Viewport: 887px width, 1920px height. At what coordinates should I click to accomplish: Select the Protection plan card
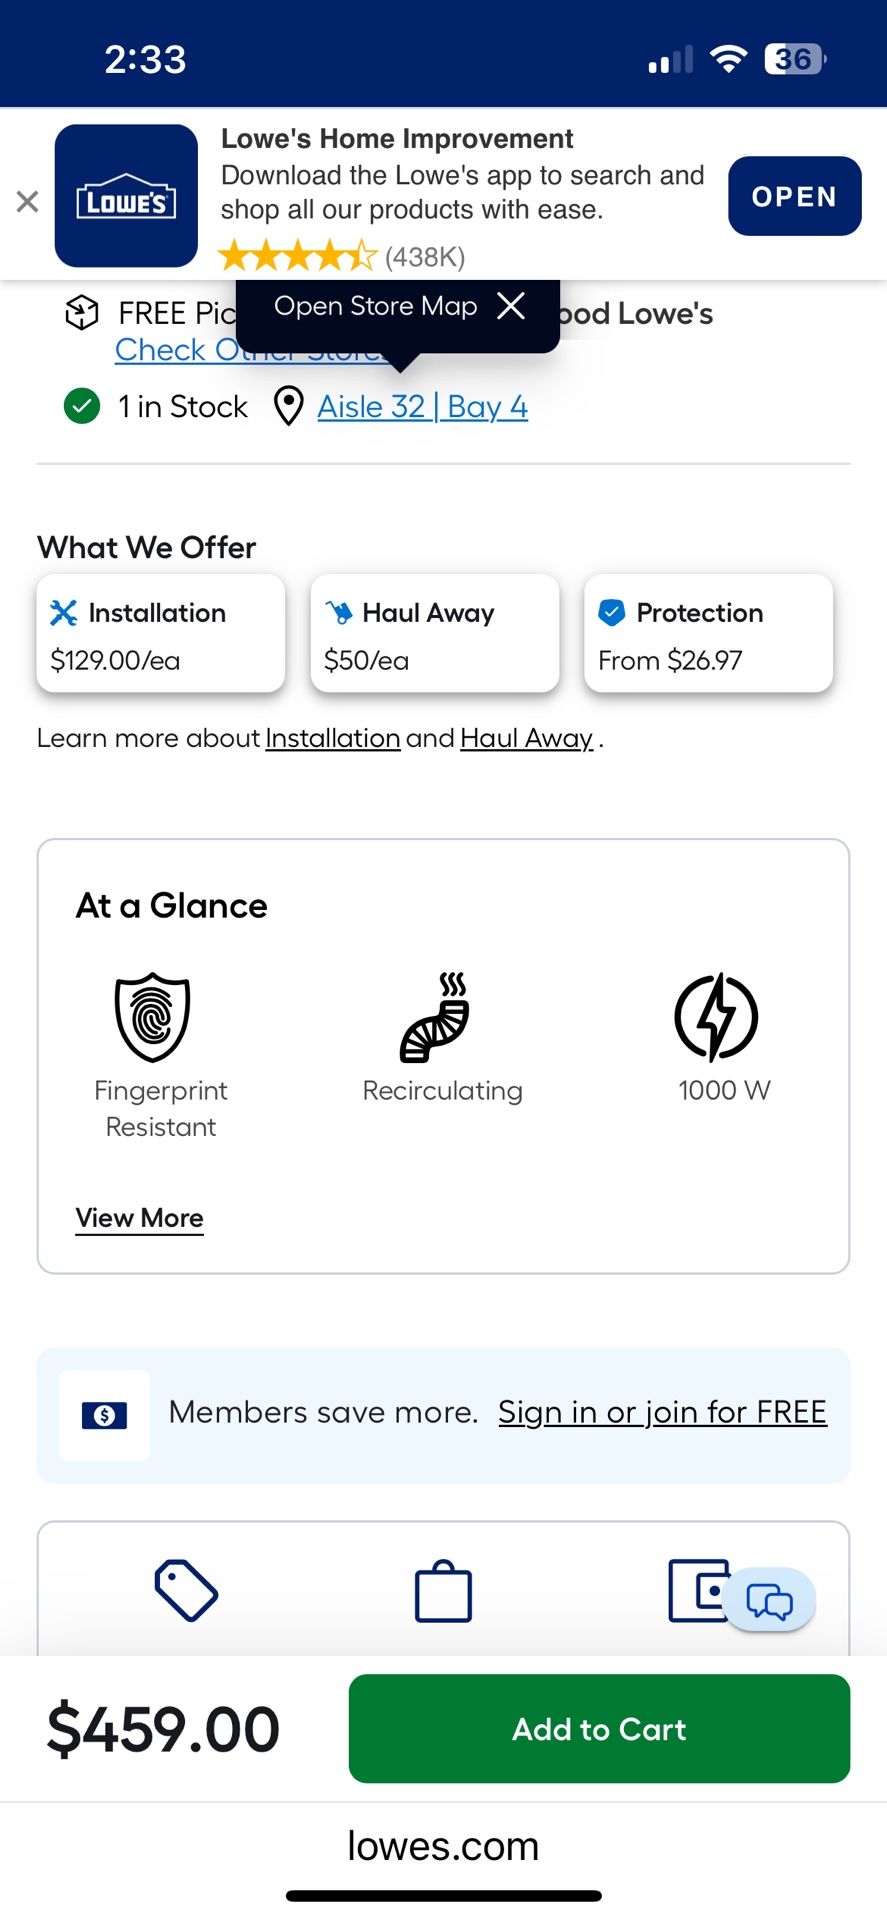click(x=708, y=634)
